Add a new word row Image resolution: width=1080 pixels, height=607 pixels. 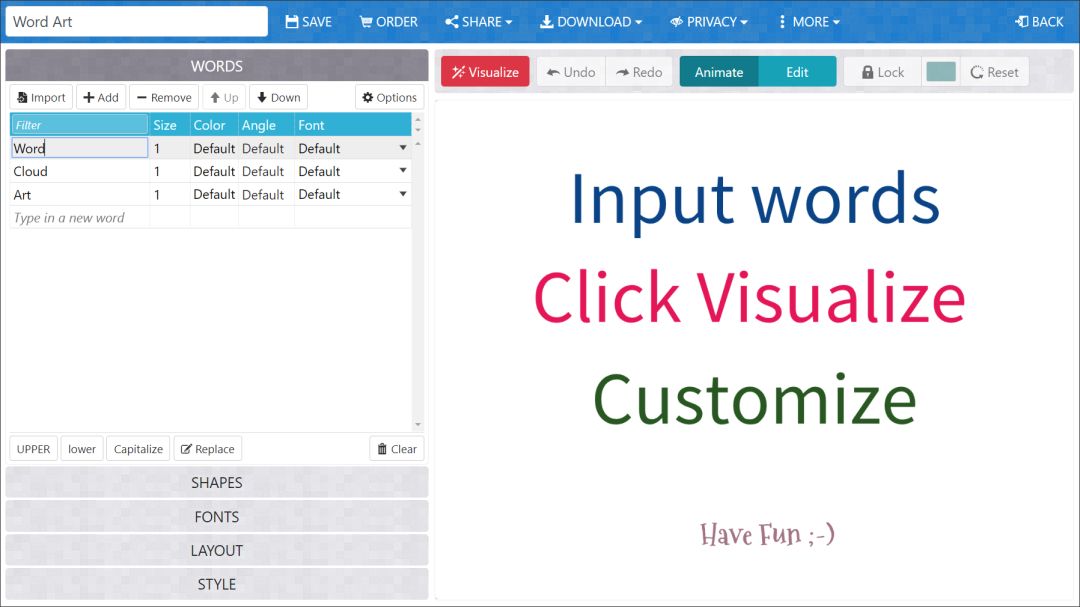click(x=101, y=97)
